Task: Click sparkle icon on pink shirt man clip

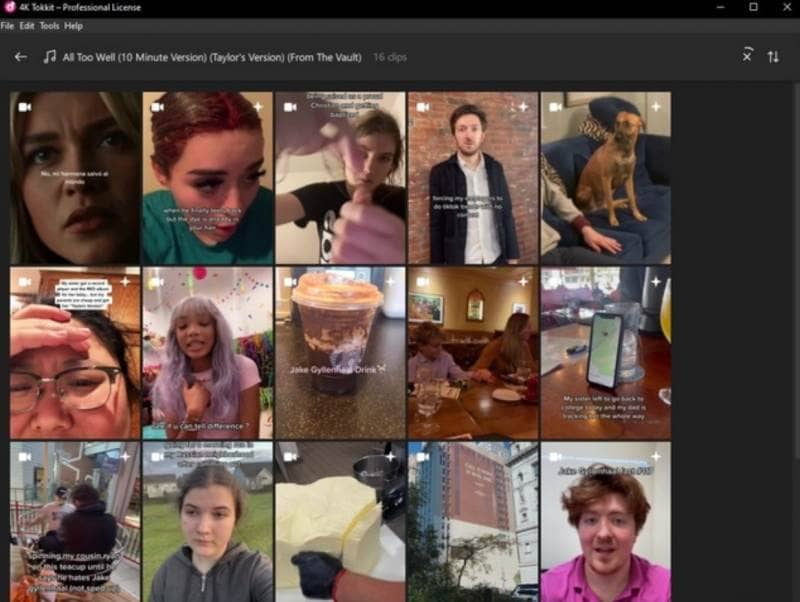Action: pos(656,457)
